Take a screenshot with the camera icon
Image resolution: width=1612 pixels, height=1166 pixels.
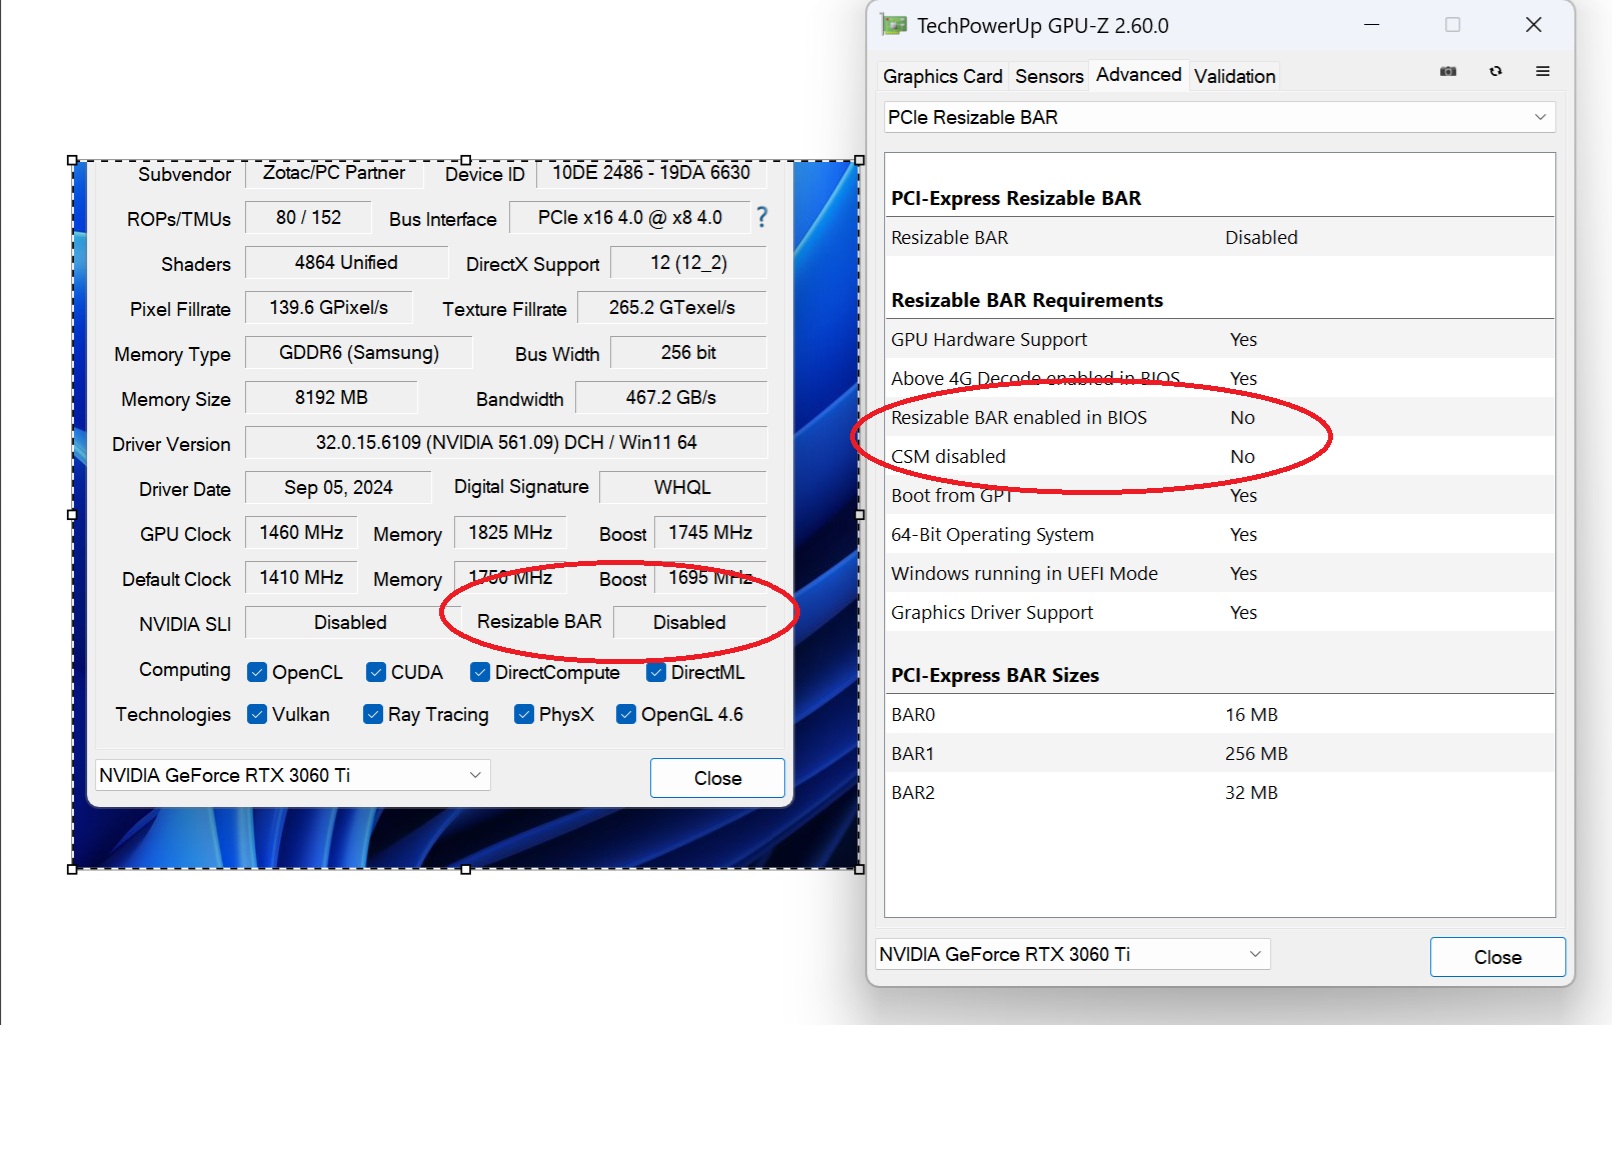click(x=1448, y=71)
